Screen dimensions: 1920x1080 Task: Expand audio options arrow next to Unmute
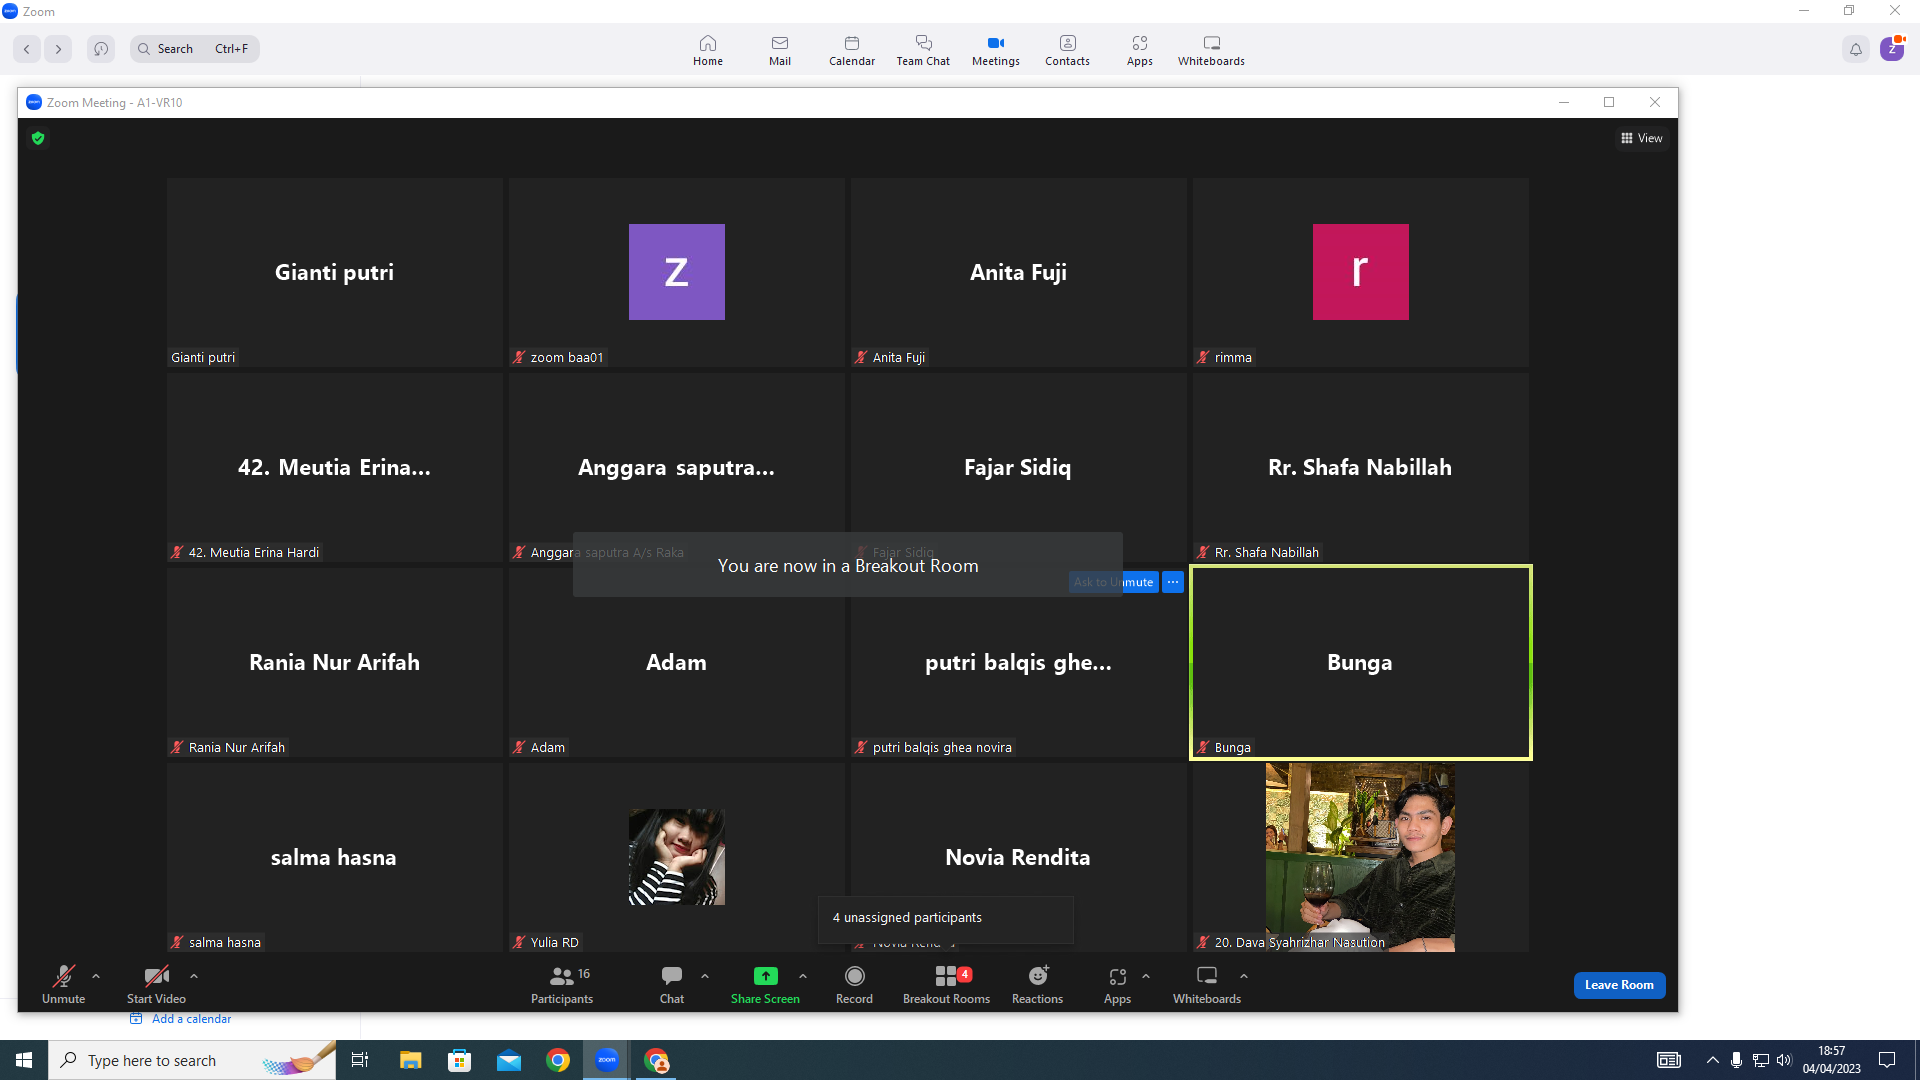click(96, 976)
